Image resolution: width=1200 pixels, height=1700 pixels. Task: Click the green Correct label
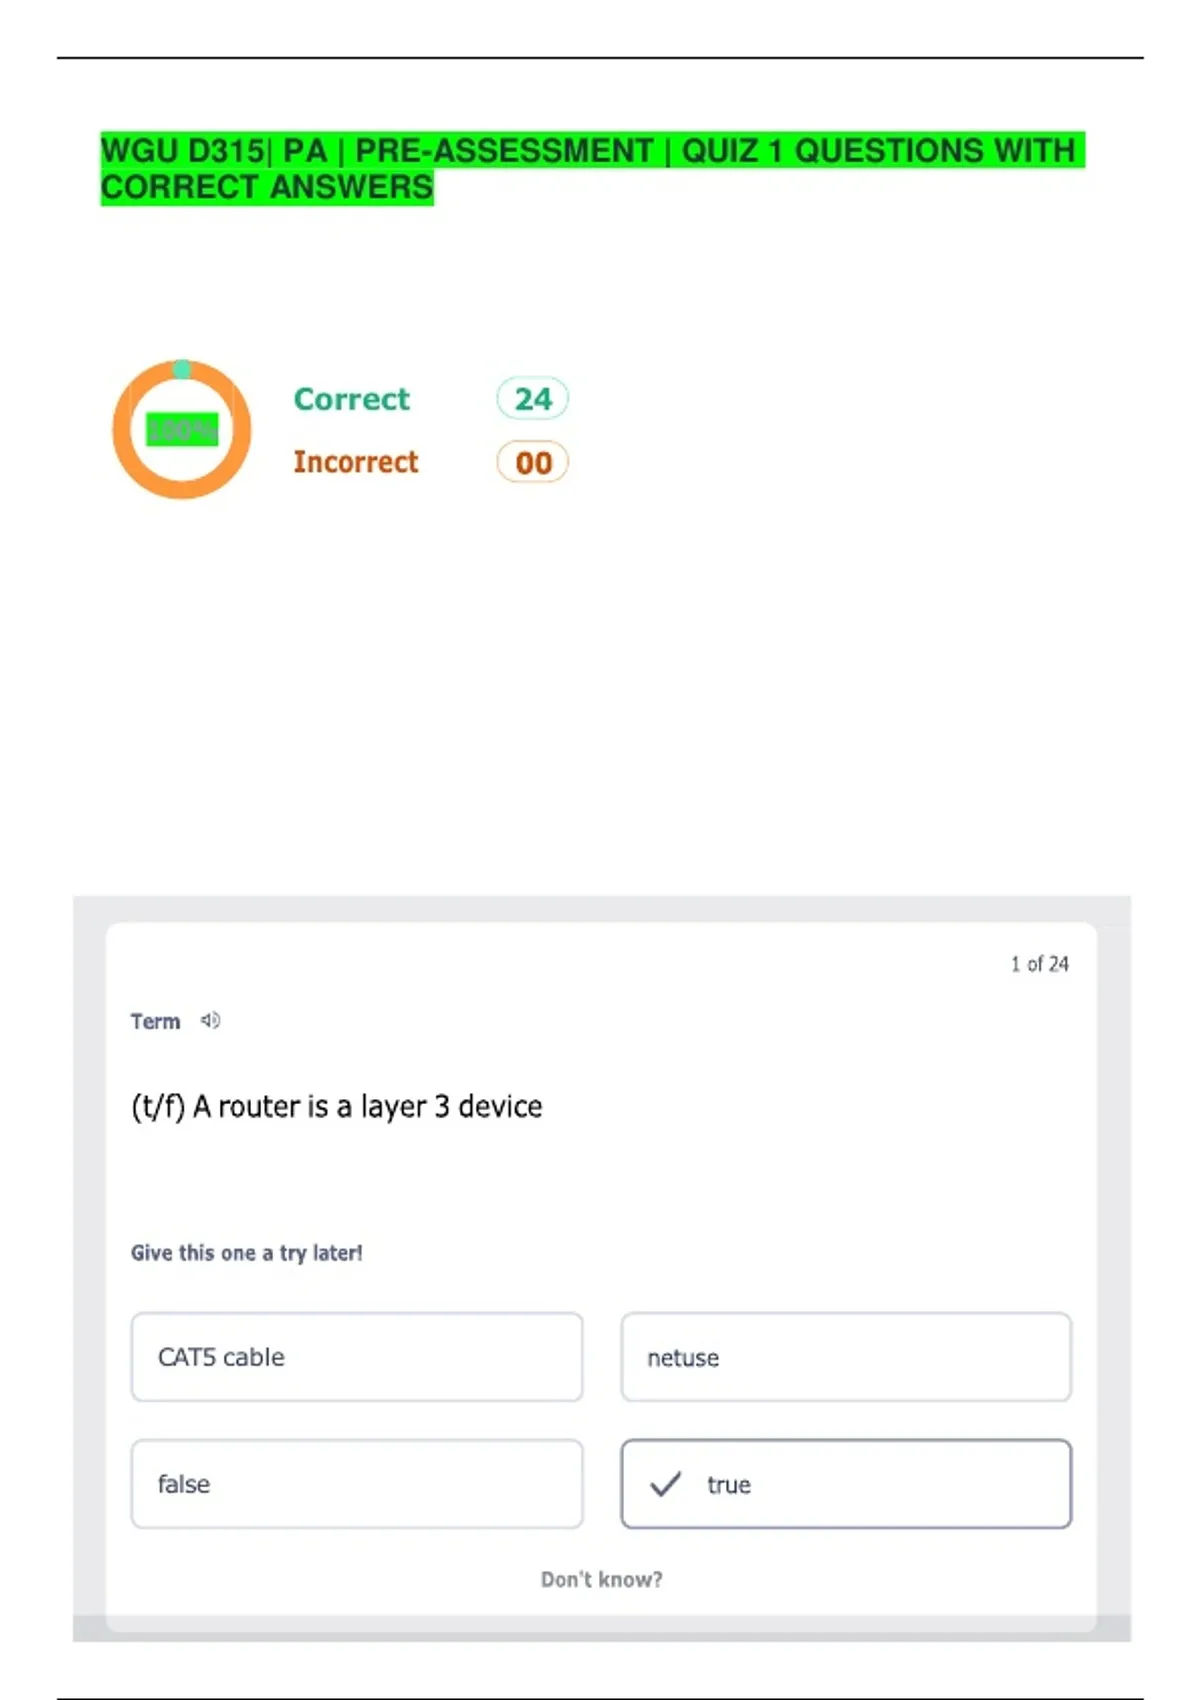(x=351, y=399)
